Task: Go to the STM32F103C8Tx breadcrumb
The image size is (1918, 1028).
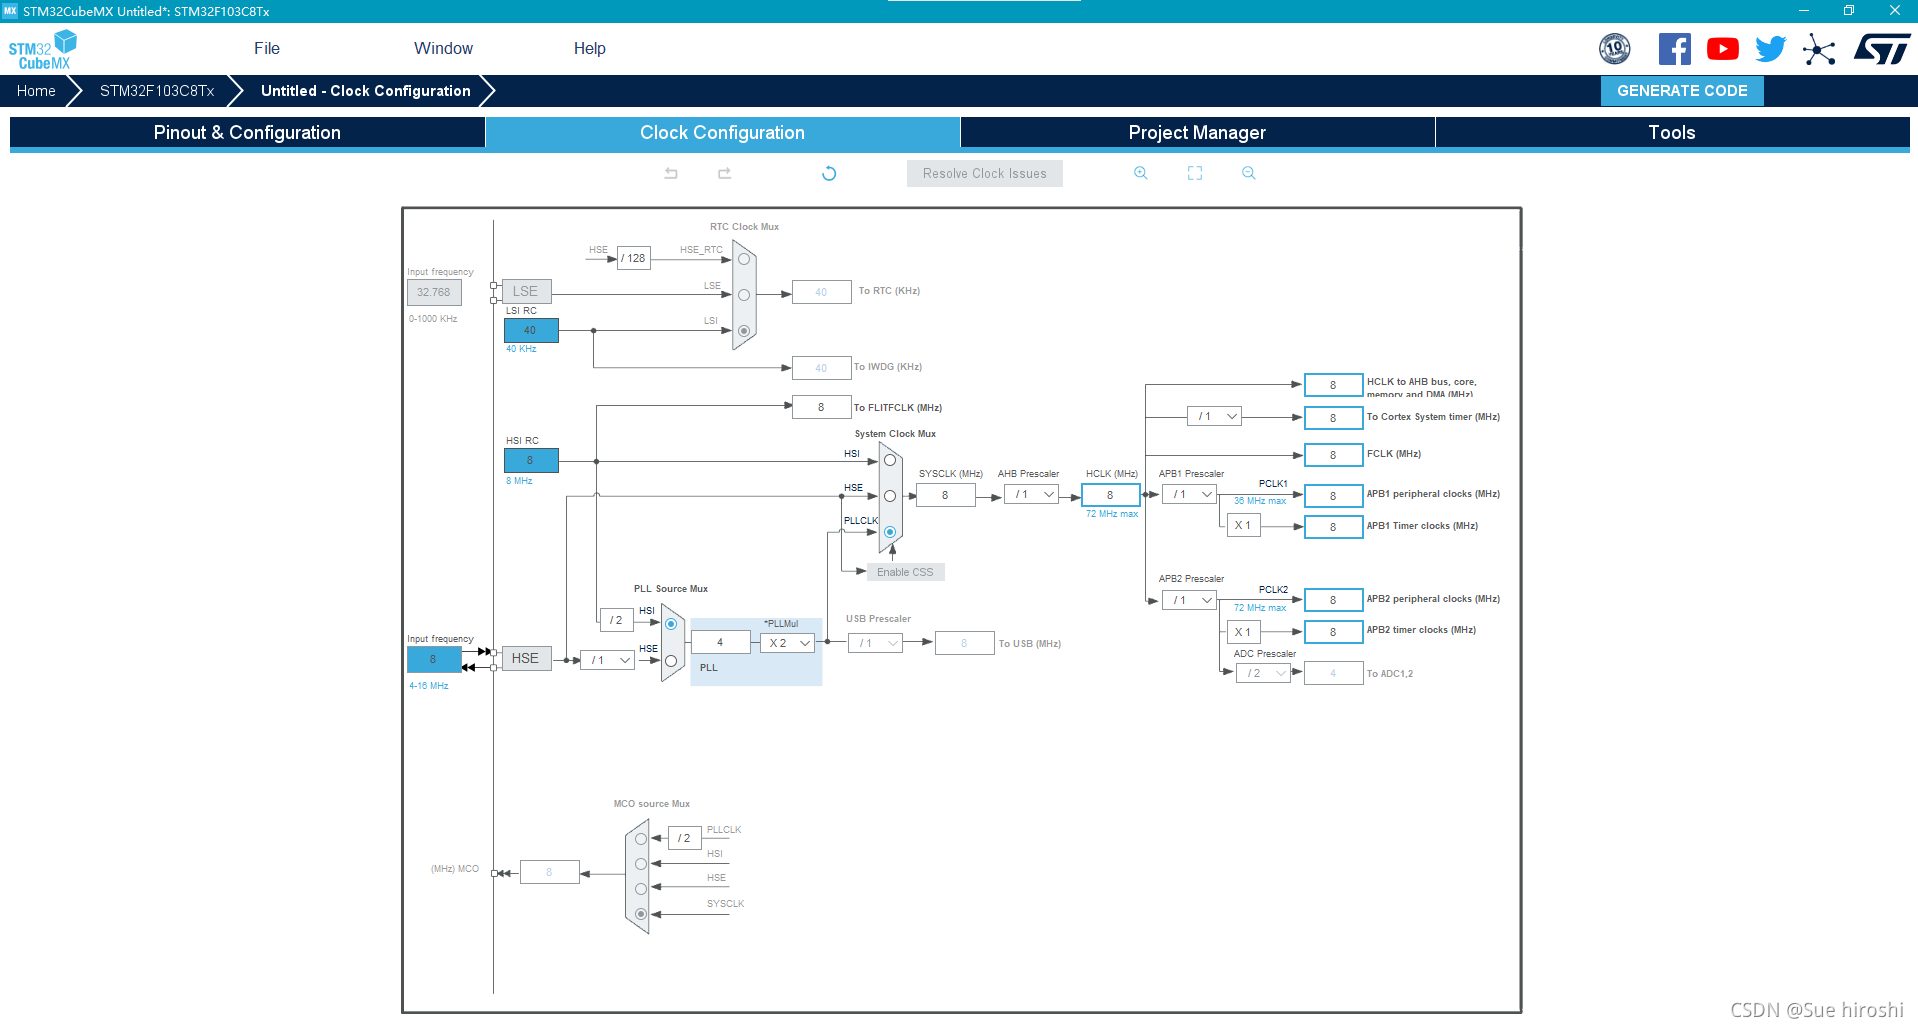Action: [157, 91]
